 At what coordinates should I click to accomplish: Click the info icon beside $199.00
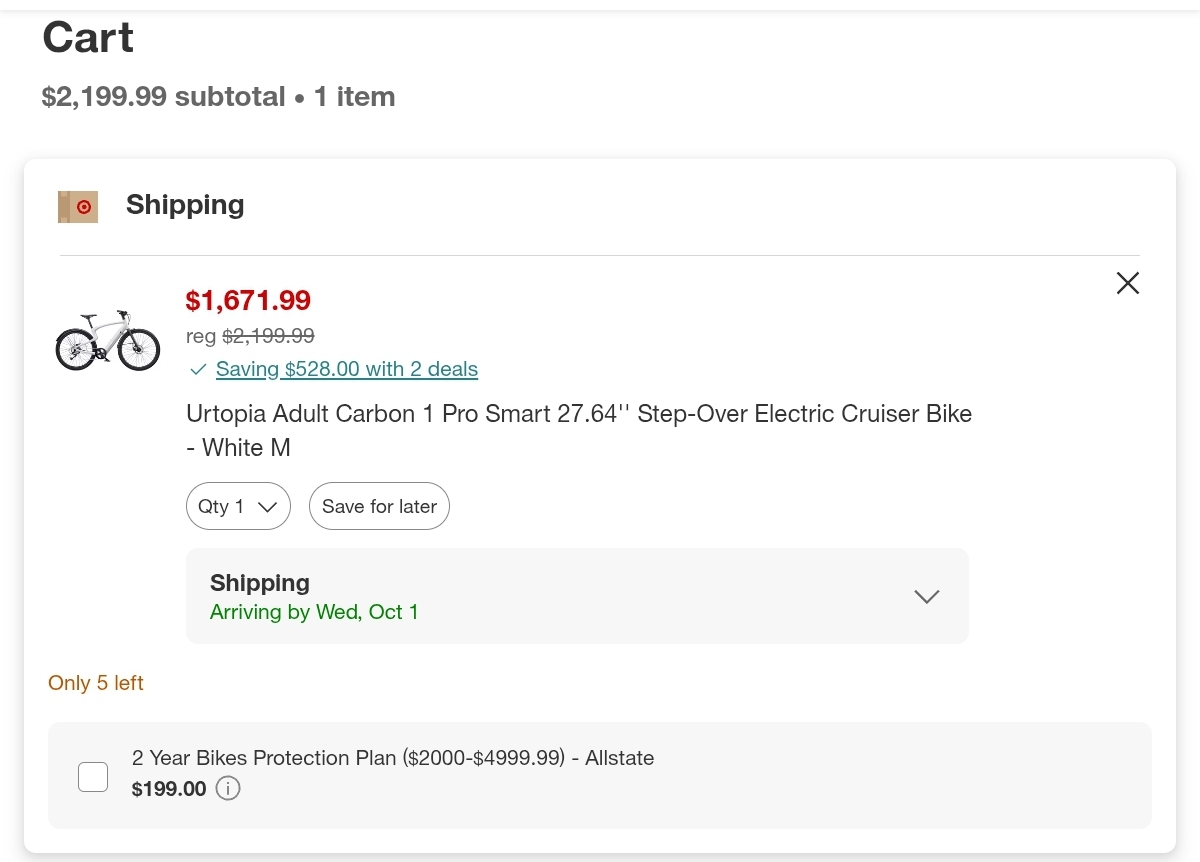point(228,789)
